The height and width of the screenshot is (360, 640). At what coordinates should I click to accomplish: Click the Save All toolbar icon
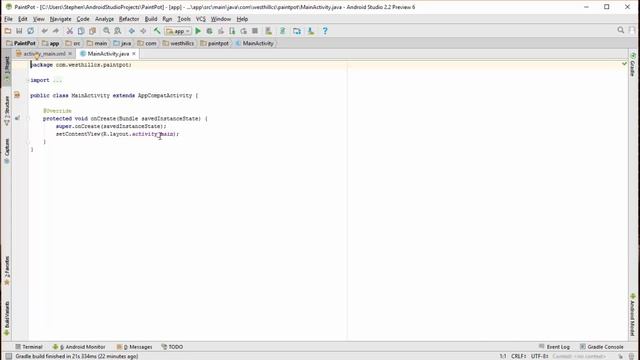click(x=19, y=31)
